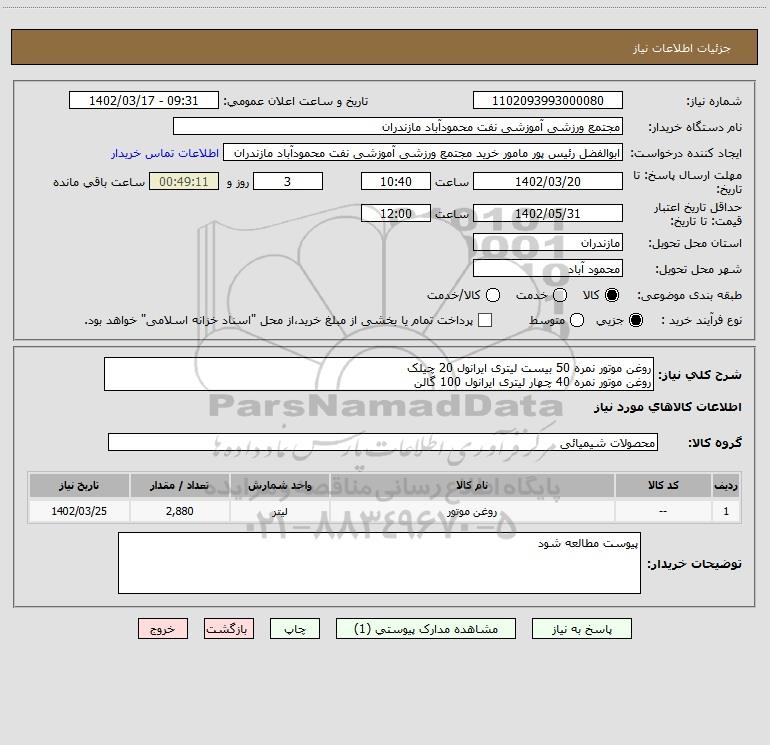Click the تاریخ نیاز column header
The image size is (770, 745).
coord(79,485)
